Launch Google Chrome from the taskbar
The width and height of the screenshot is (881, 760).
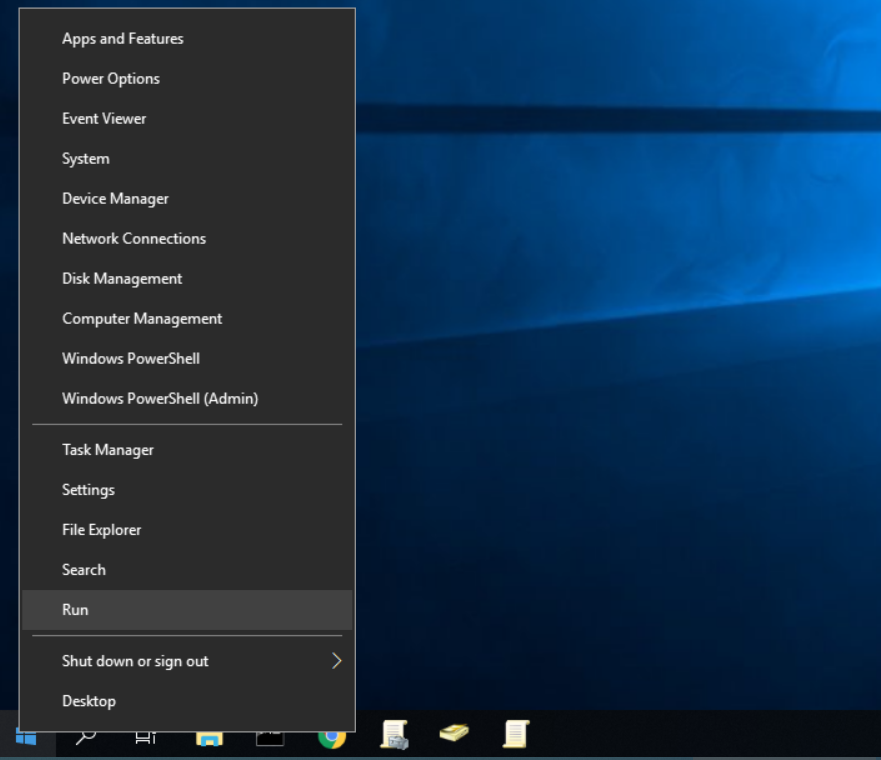tap(331, 738)
